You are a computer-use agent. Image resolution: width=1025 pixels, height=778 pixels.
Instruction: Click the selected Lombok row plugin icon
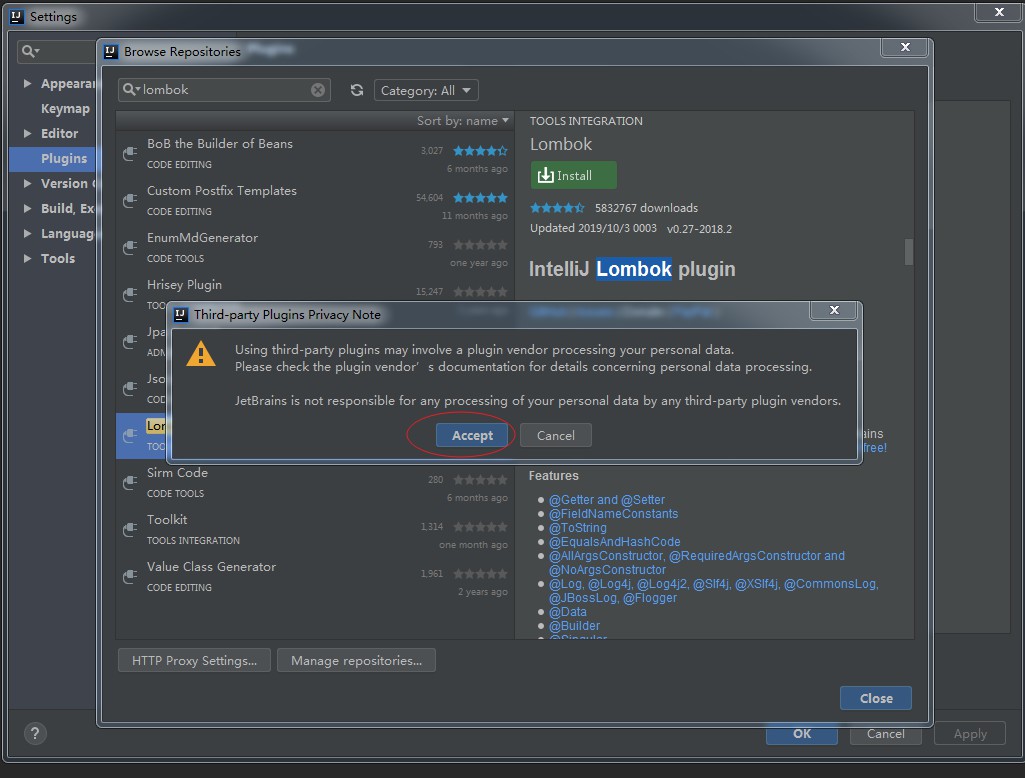130,436
